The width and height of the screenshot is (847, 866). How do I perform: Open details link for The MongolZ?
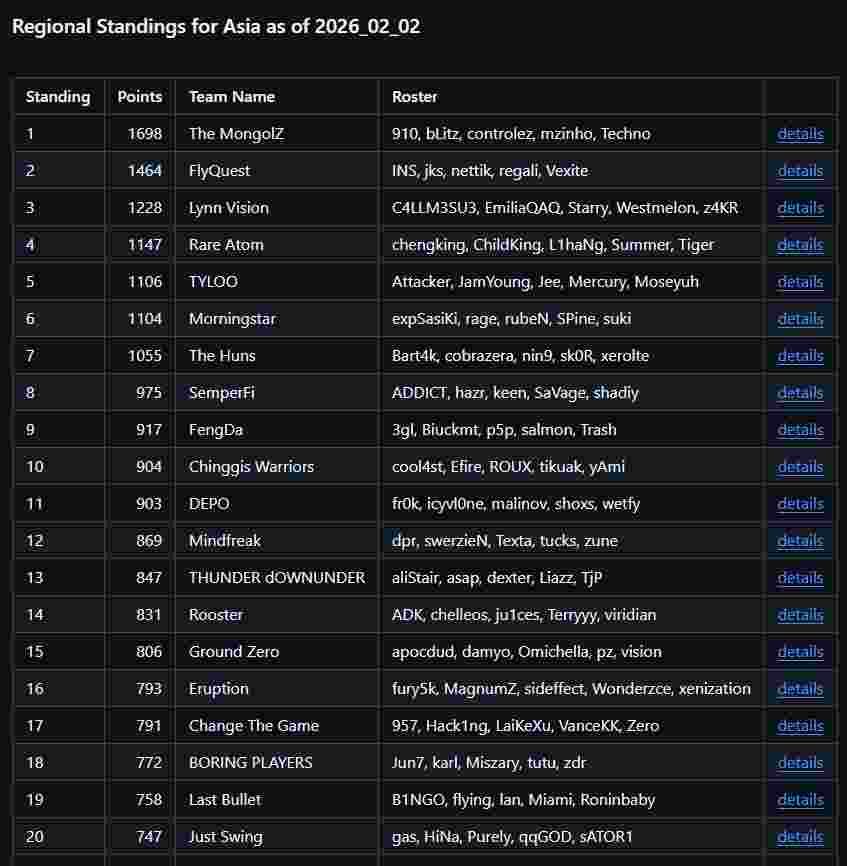point(800,134)
